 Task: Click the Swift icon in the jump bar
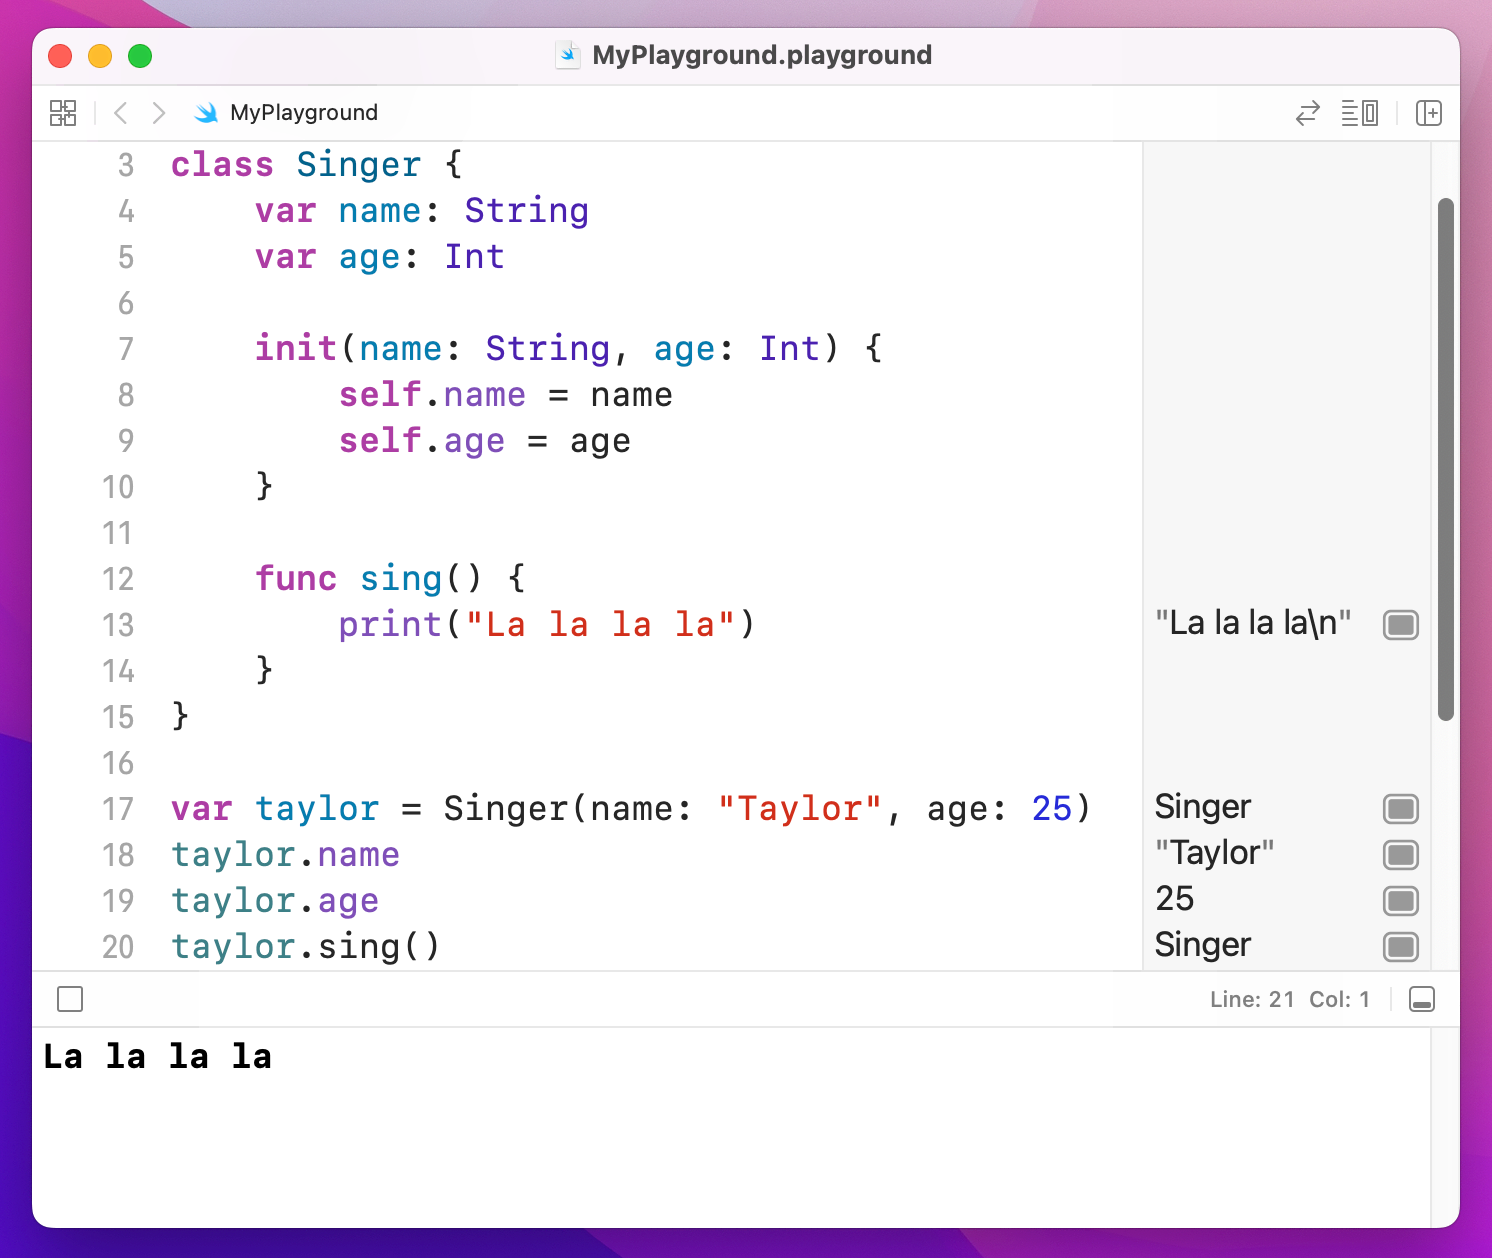207,113
